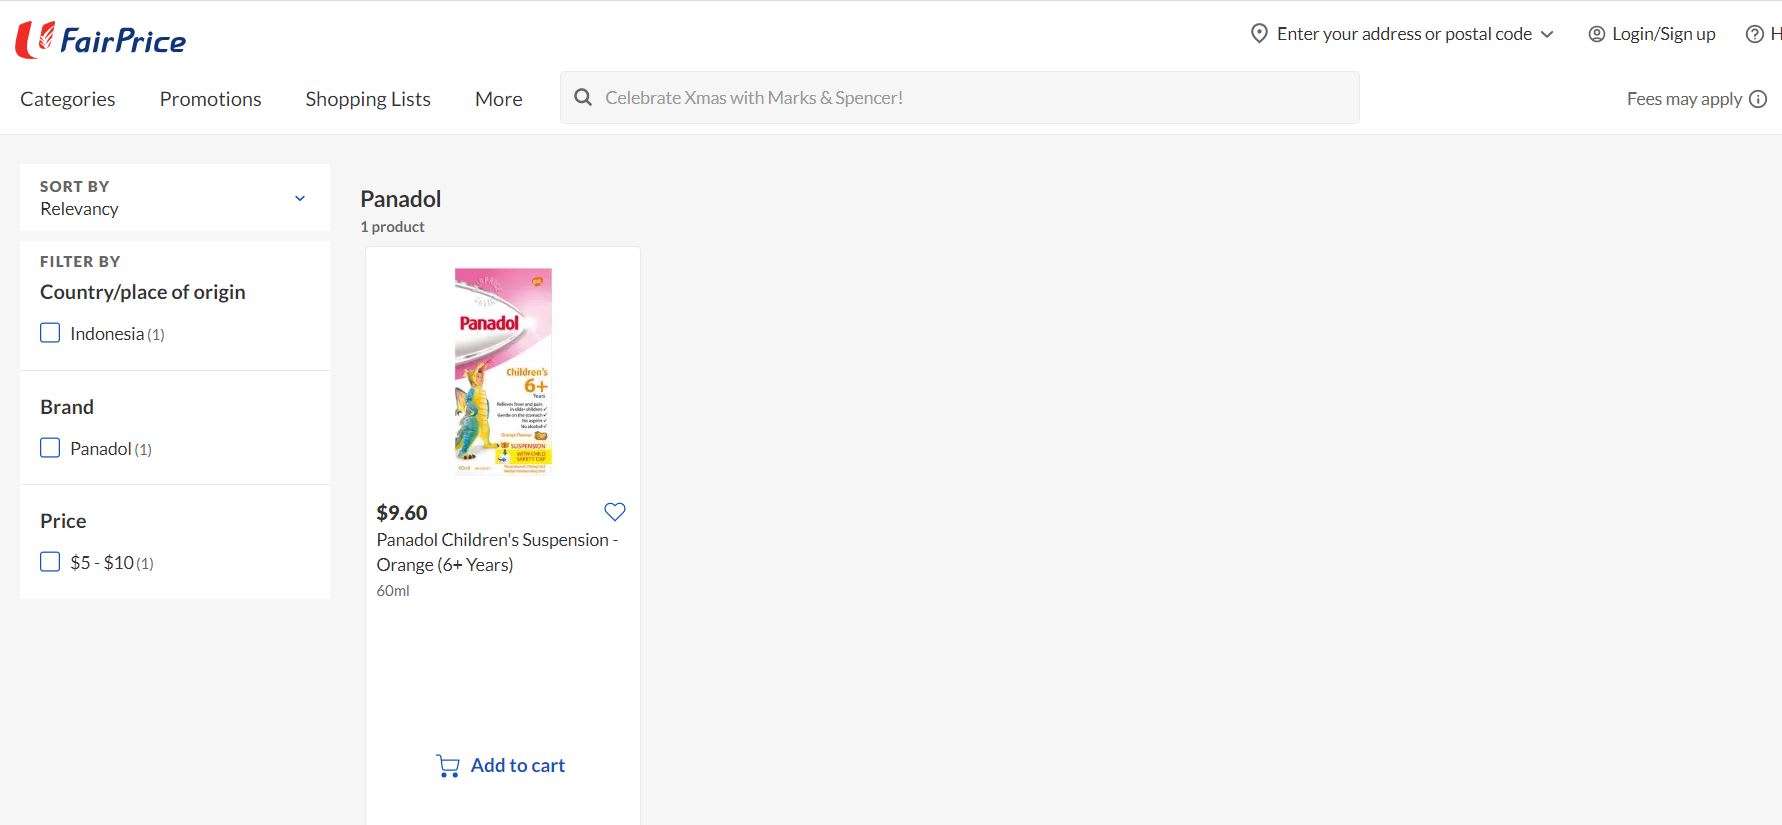The height and width of the screenshot is (825, 1782).
Task: Tick the Indonesia country filter checkbox
Action: click(50, 333)
